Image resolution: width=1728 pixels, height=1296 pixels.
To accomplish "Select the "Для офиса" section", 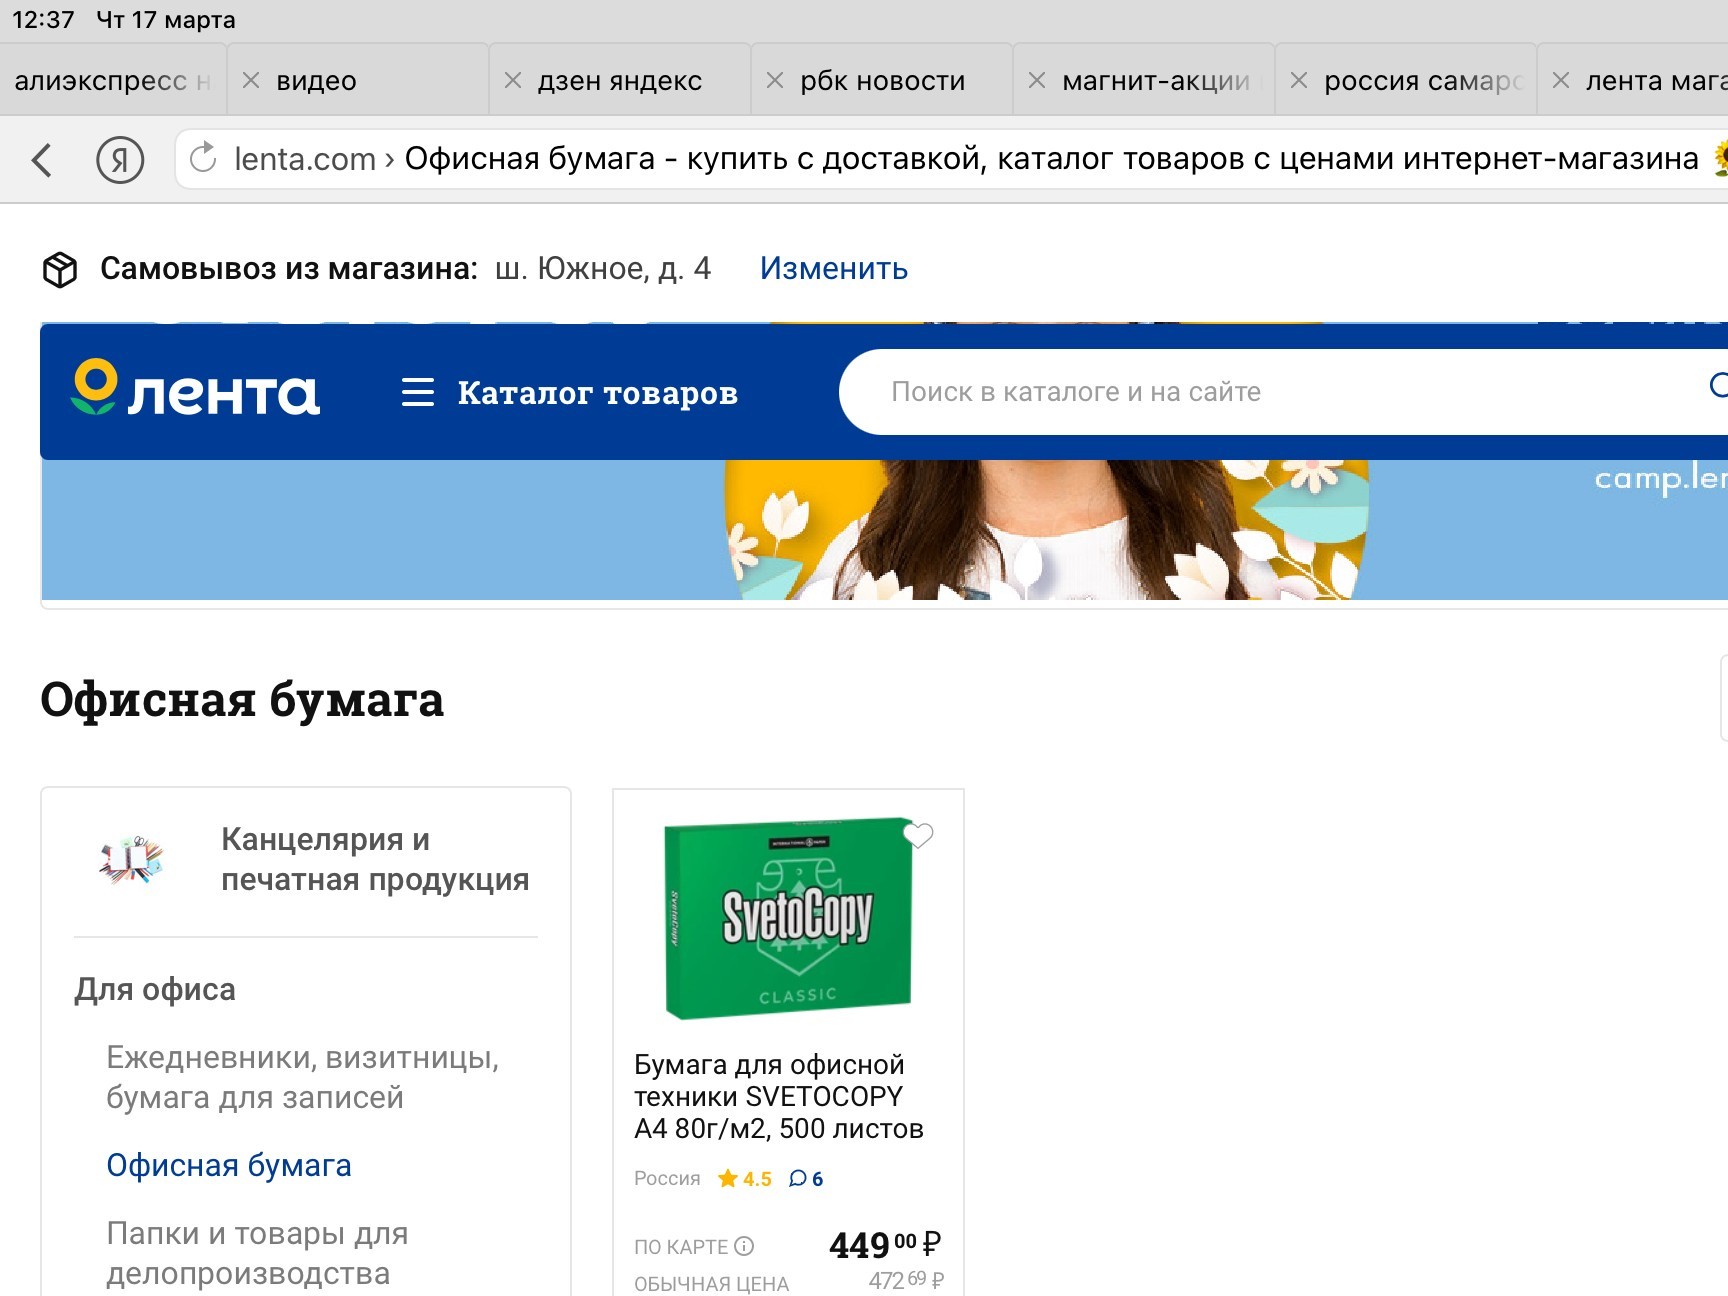I will click(155, 989).
